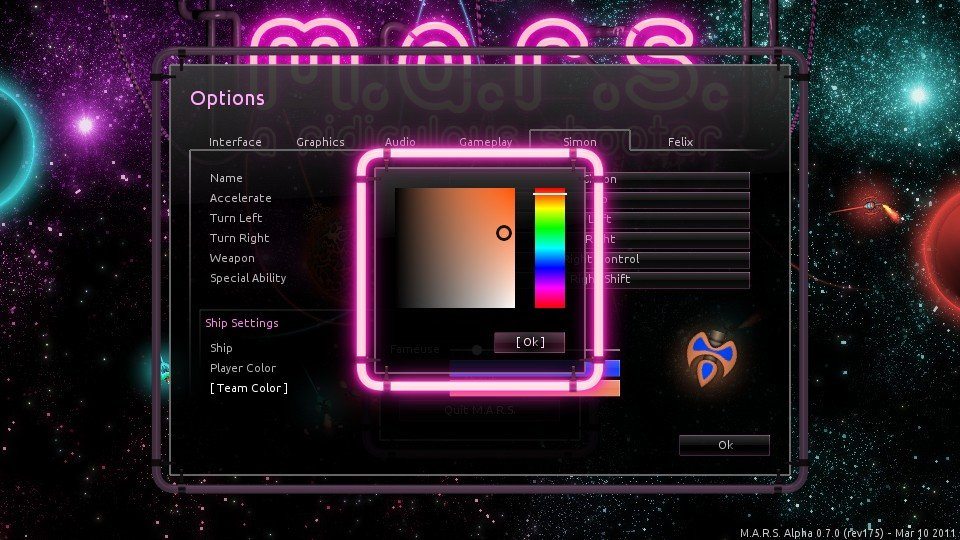The image size is (960, 540).
Task: Click the Options dialog title
Action: 227,98
